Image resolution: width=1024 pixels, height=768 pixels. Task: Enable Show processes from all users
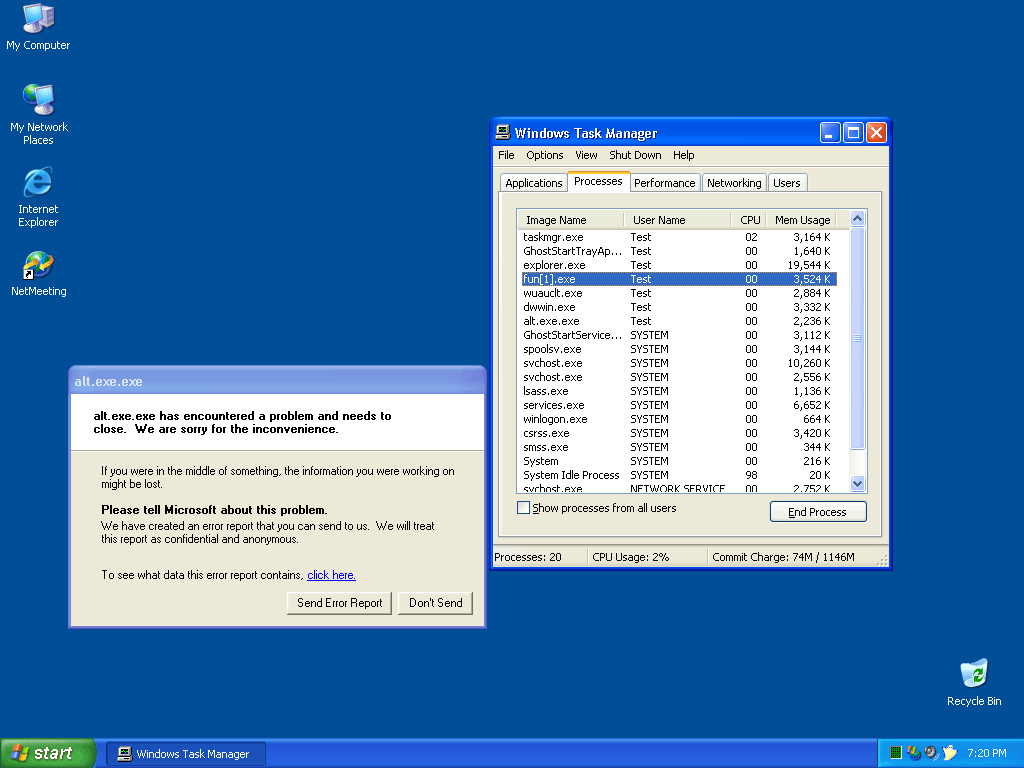pyautogui.click(x=523, y=508)
